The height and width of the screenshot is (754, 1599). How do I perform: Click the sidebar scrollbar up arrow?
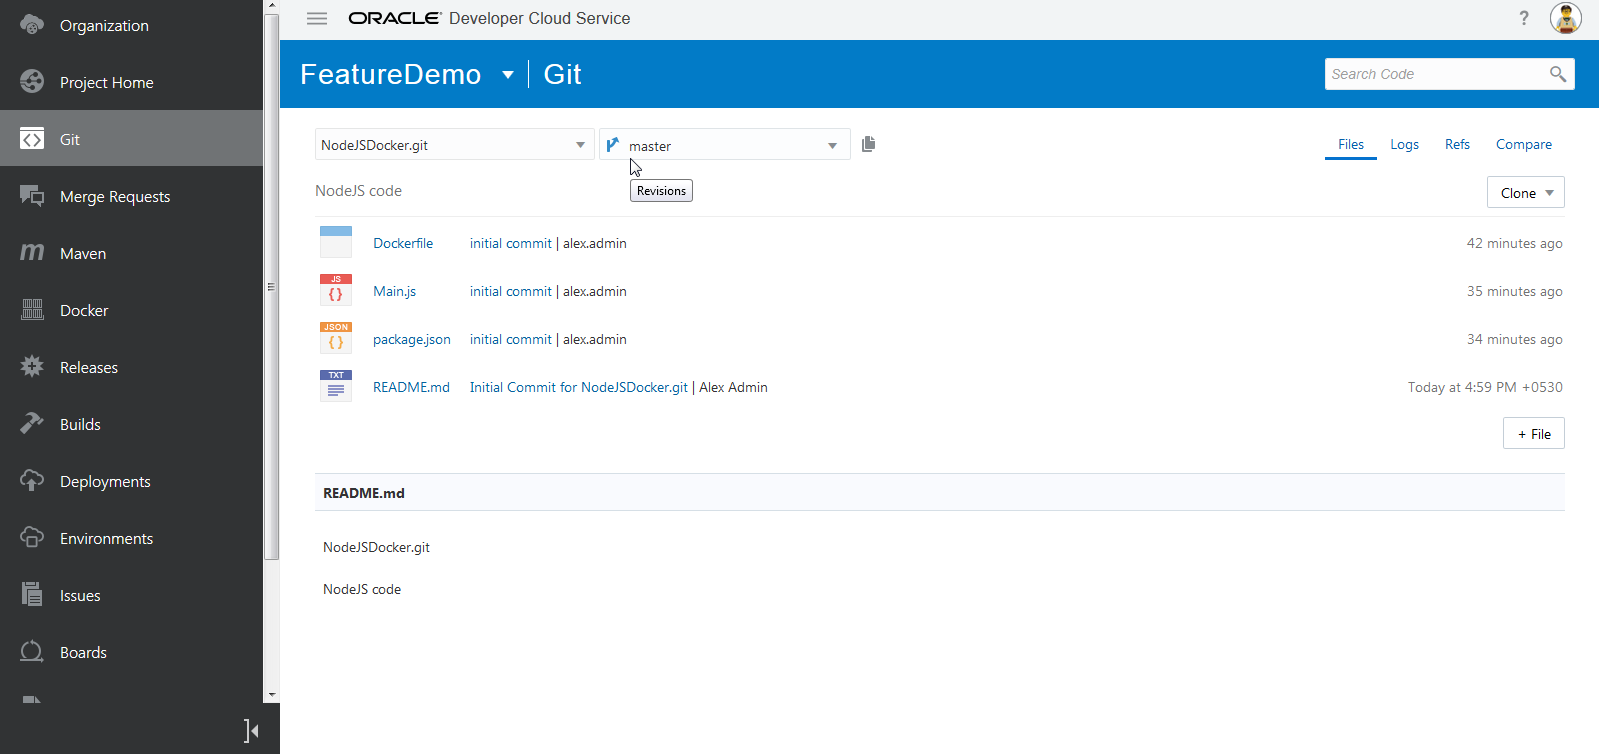pyautogui.click(x=271, y=6)
